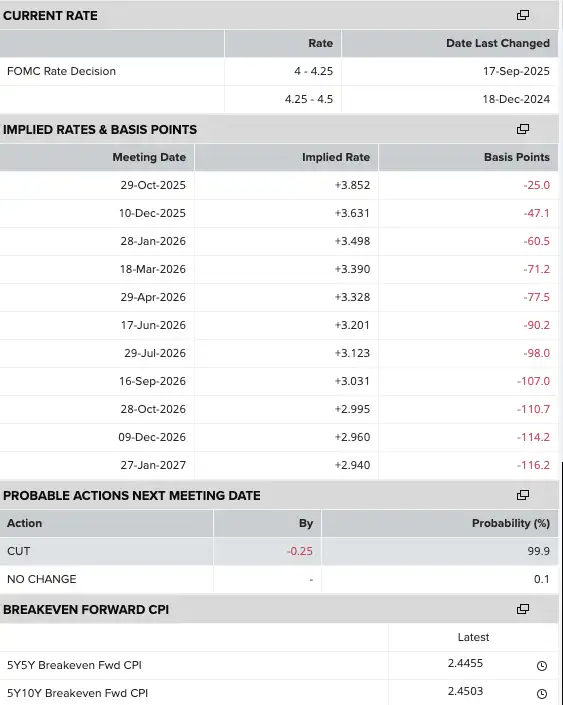This screenshot has width=563, height=705.
Task: Pop out Implied Rates & Basis Points panel
Action: [523, 129]
